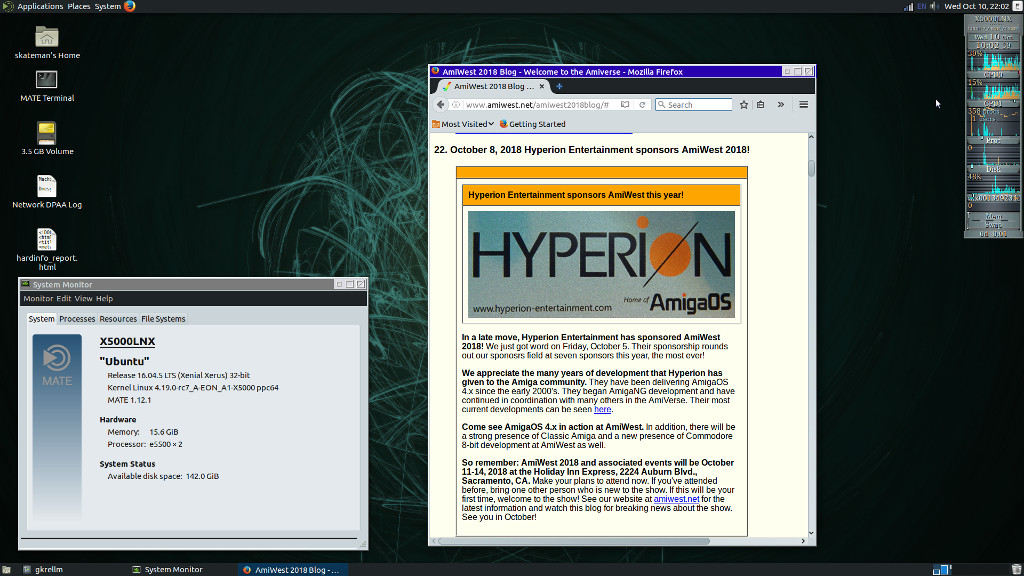The image size is (1024, 576).
Task: Open the Getting Started bookmark
Action: point(533,124)
